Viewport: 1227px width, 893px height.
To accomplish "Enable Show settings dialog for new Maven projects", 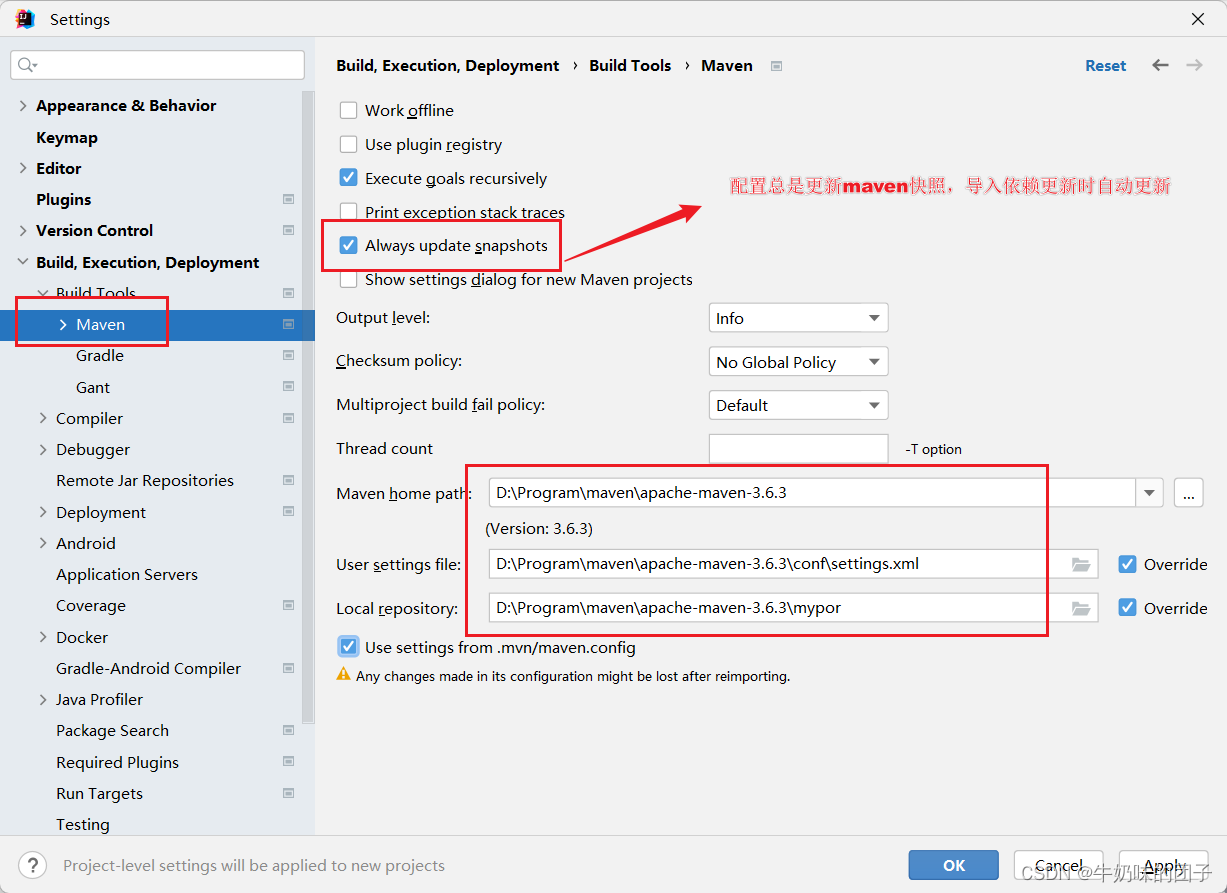I will click(348, 279).
